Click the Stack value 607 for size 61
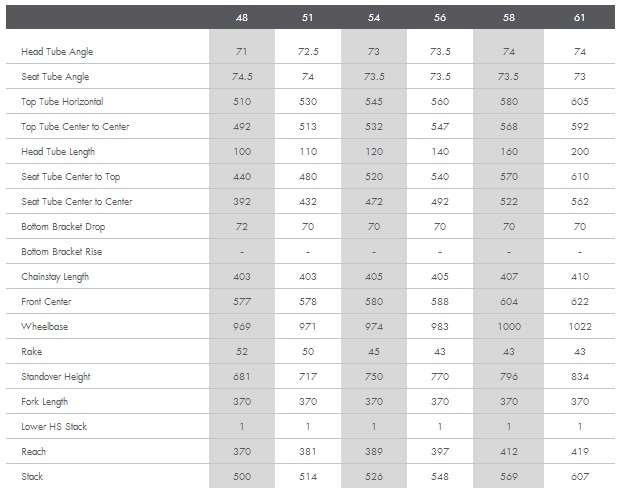Screen dimensions: 621x495 tap(581, 477)
